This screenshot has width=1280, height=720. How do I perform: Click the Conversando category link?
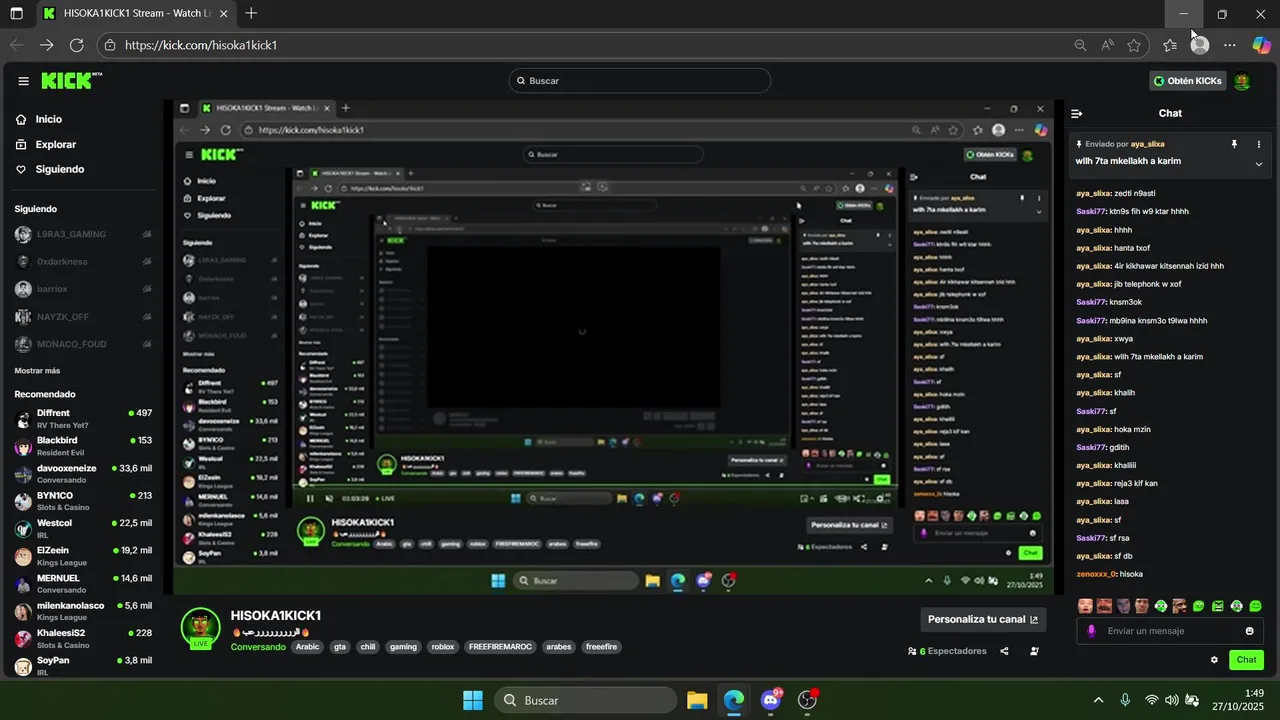(x=258, y=647)
